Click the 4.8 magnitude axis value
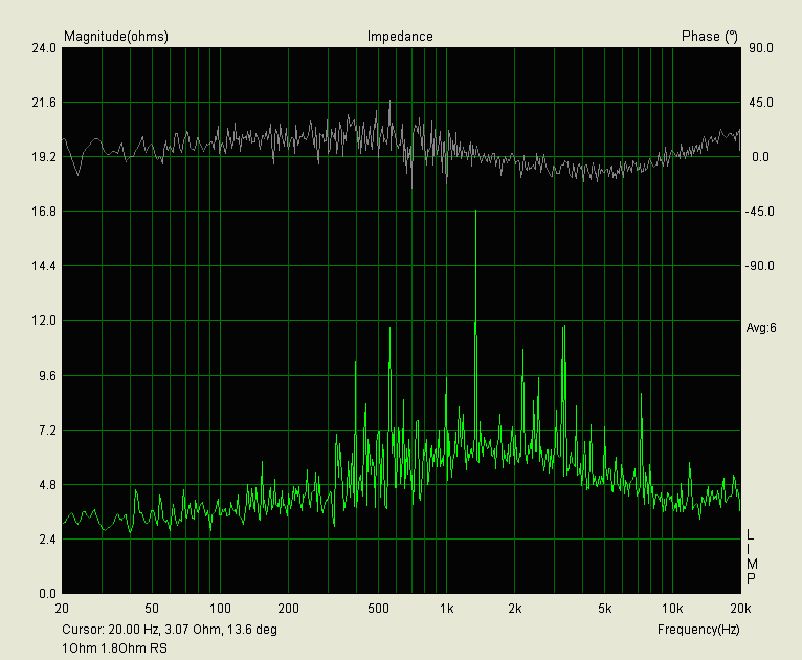Image resolution: width=802 pixels, height=660 pixels. [x=47, y=485]
